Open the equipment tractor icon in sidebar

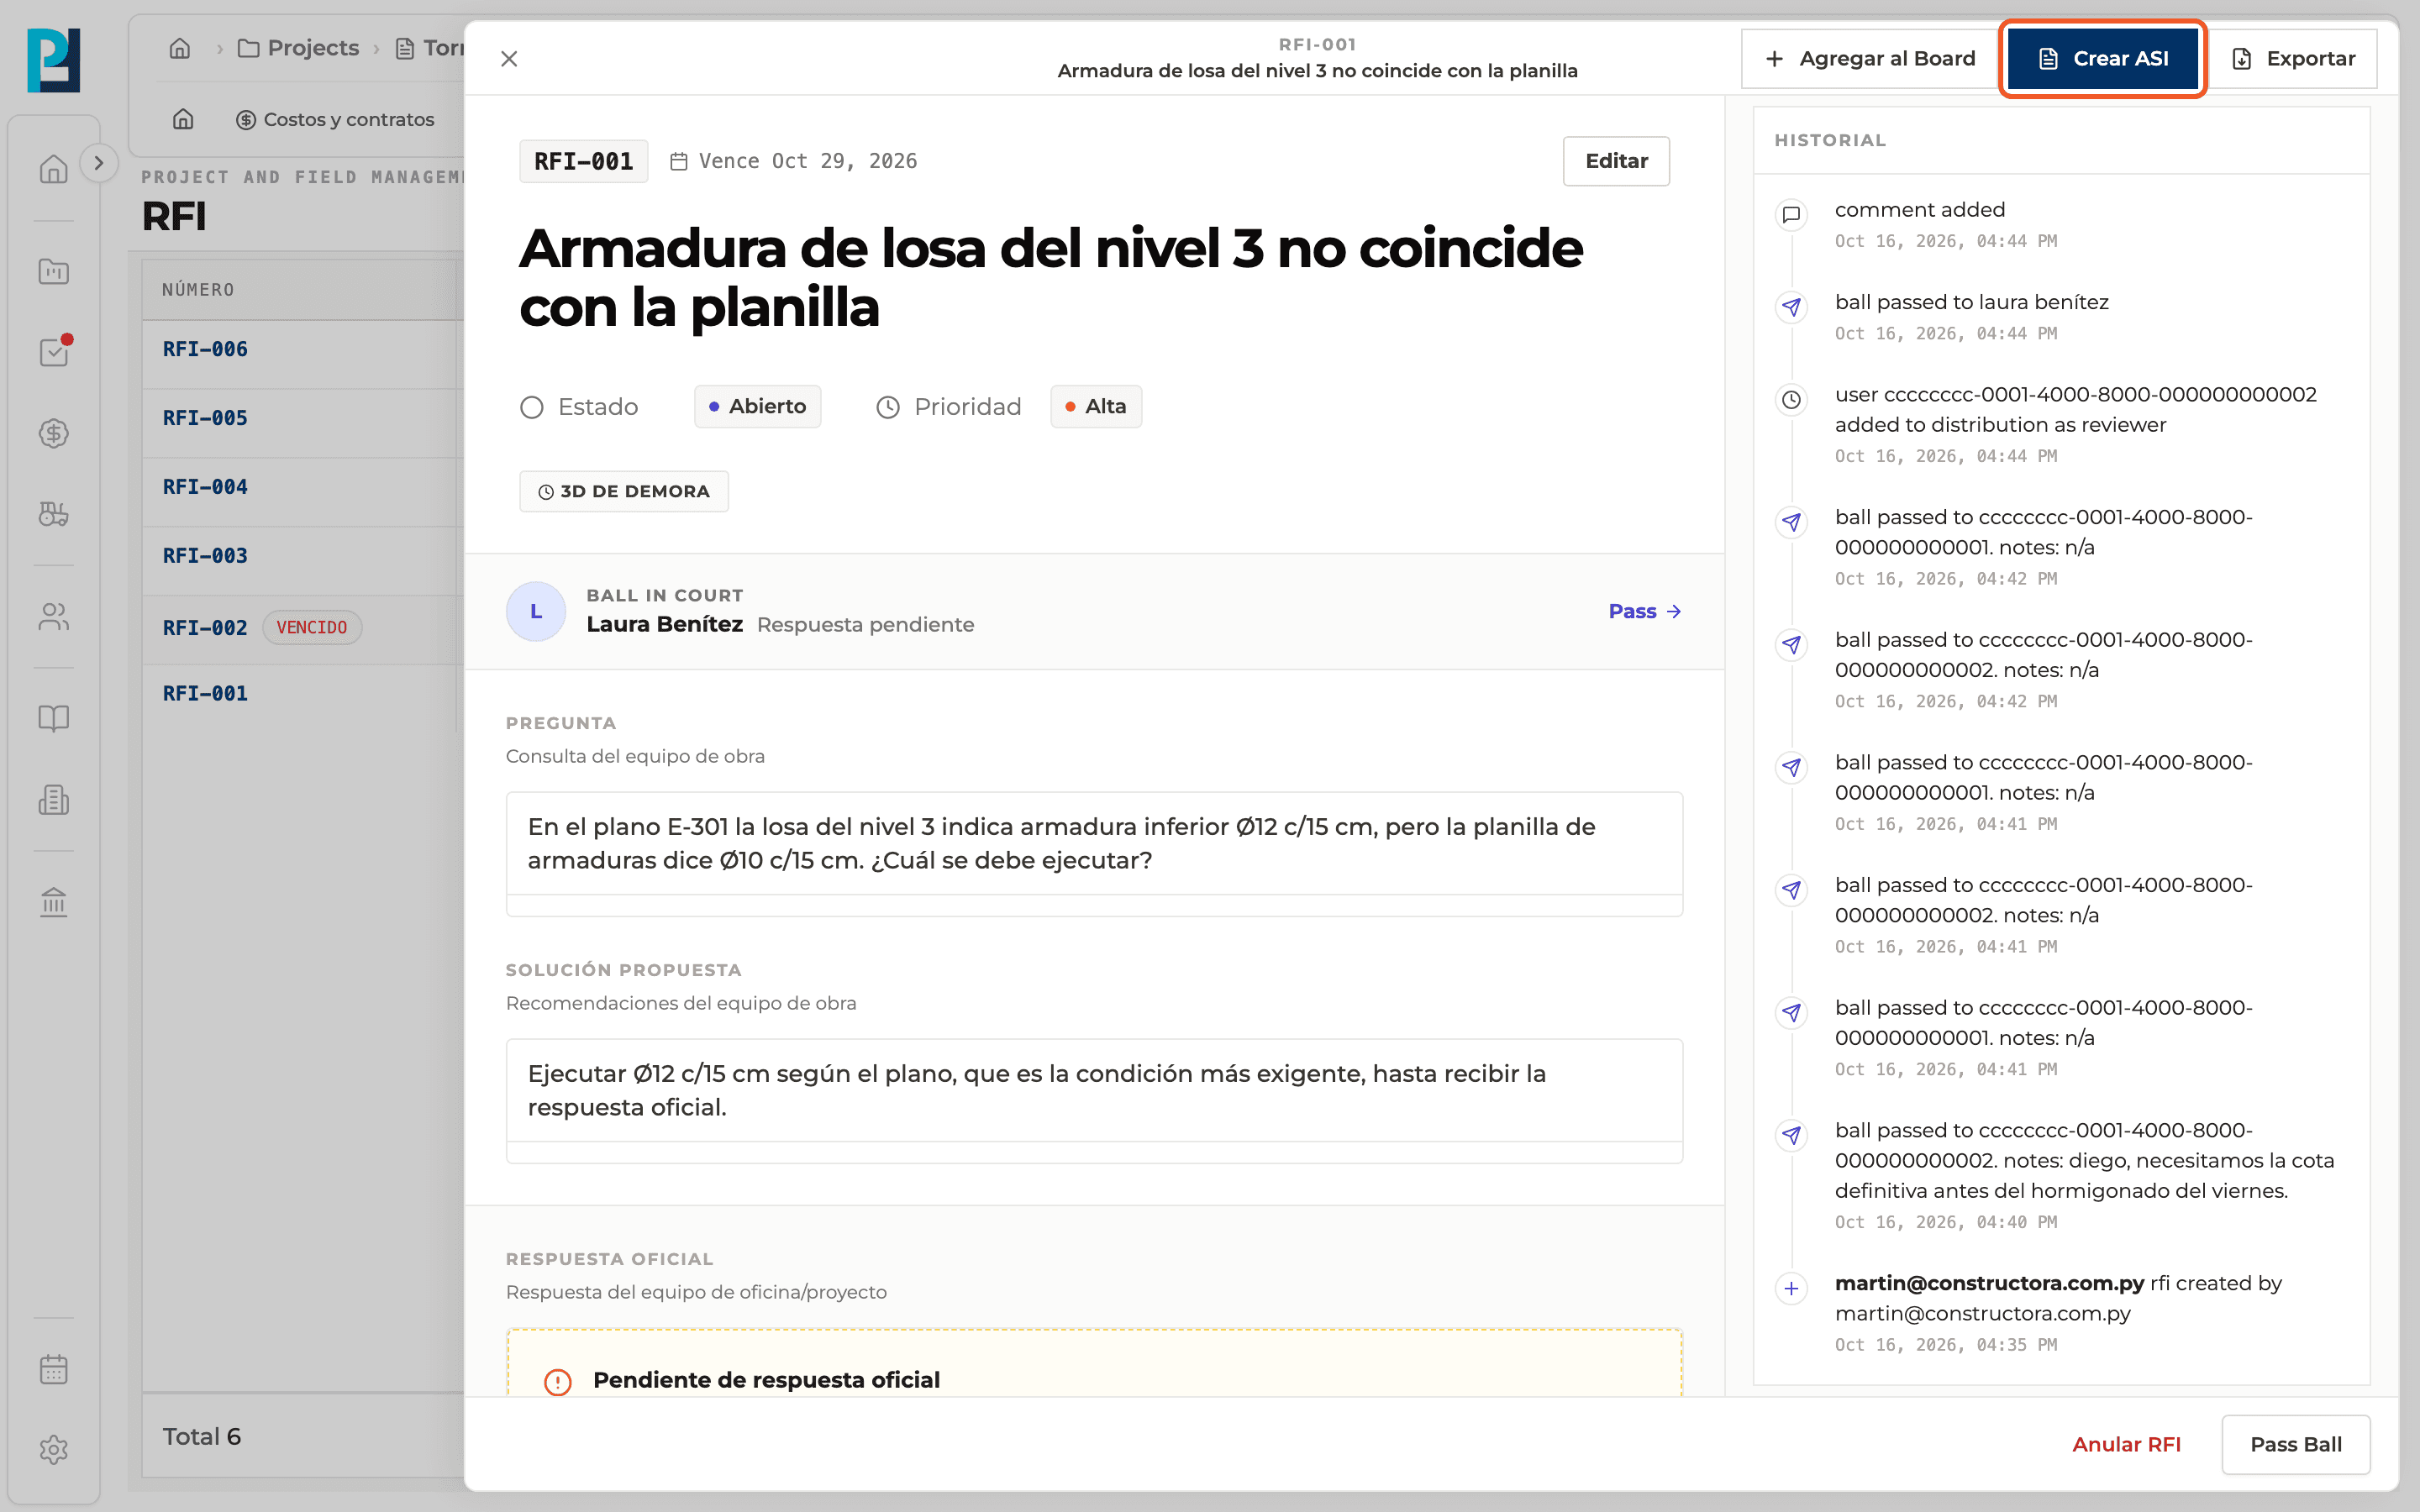point(54,514)
